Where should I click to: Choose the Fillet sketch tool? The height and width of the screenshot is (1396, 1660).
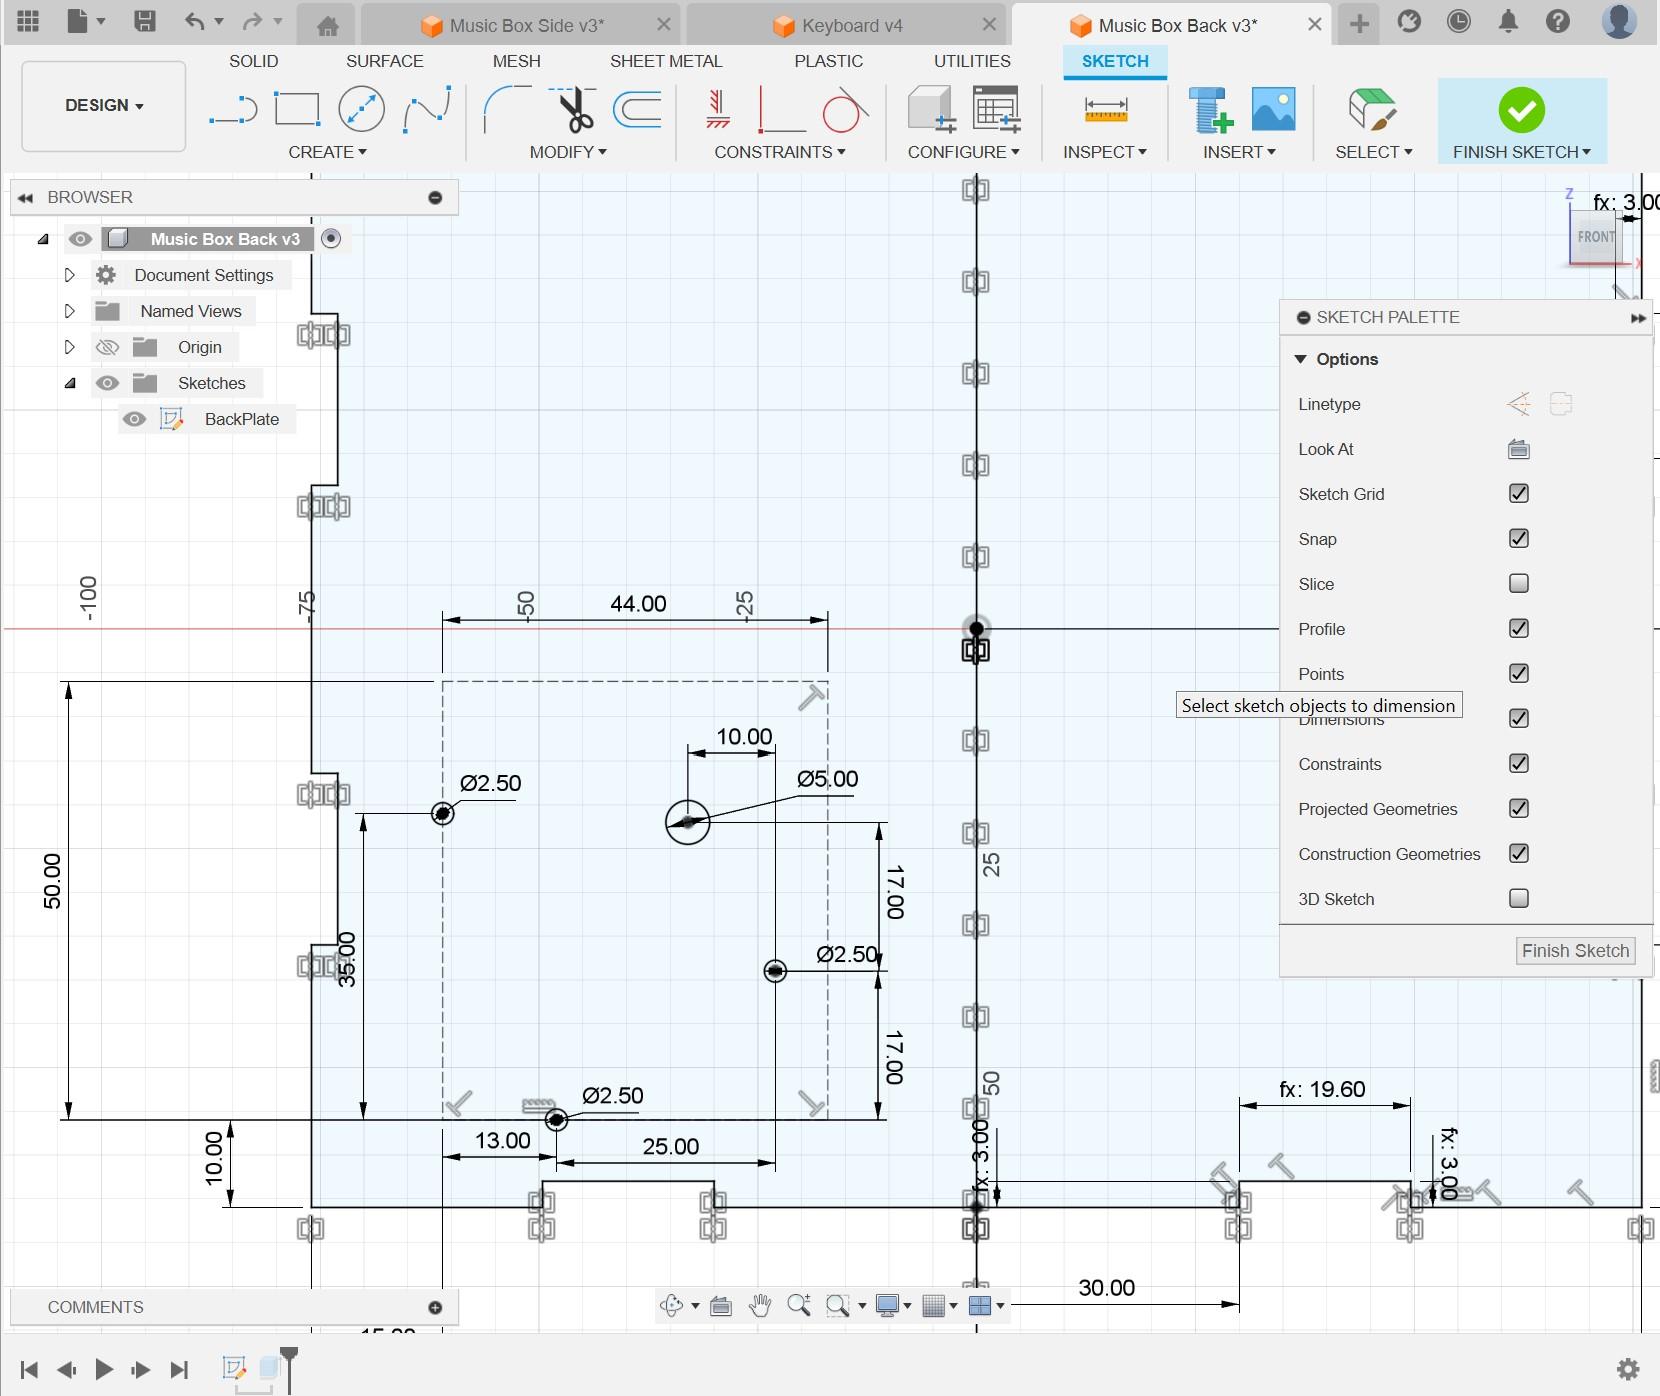[505, 110]
